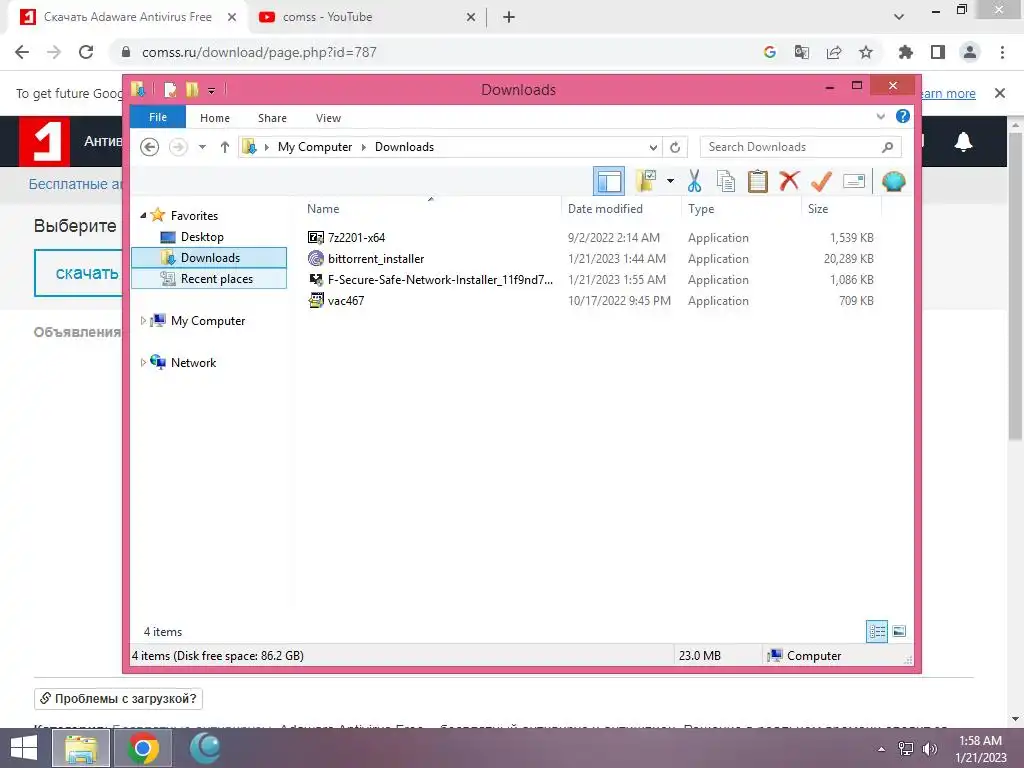Click Properties icon in Explorer title bar
1024x768 pixels.
[x=170, y=89]
